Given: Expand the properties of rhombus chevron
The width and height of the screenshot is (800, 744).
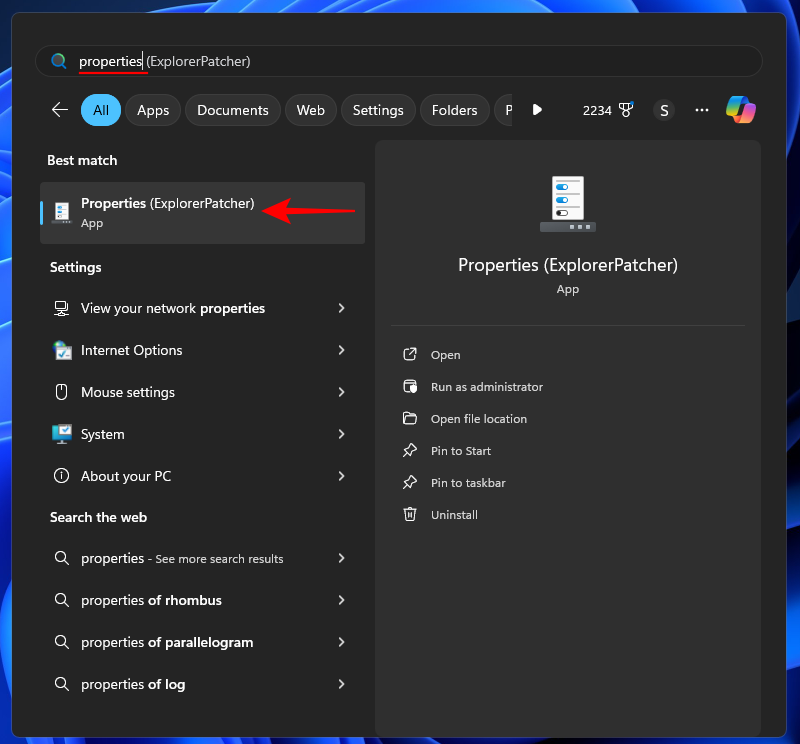Looking at the screenshot, I should click(x=341, y=600).
